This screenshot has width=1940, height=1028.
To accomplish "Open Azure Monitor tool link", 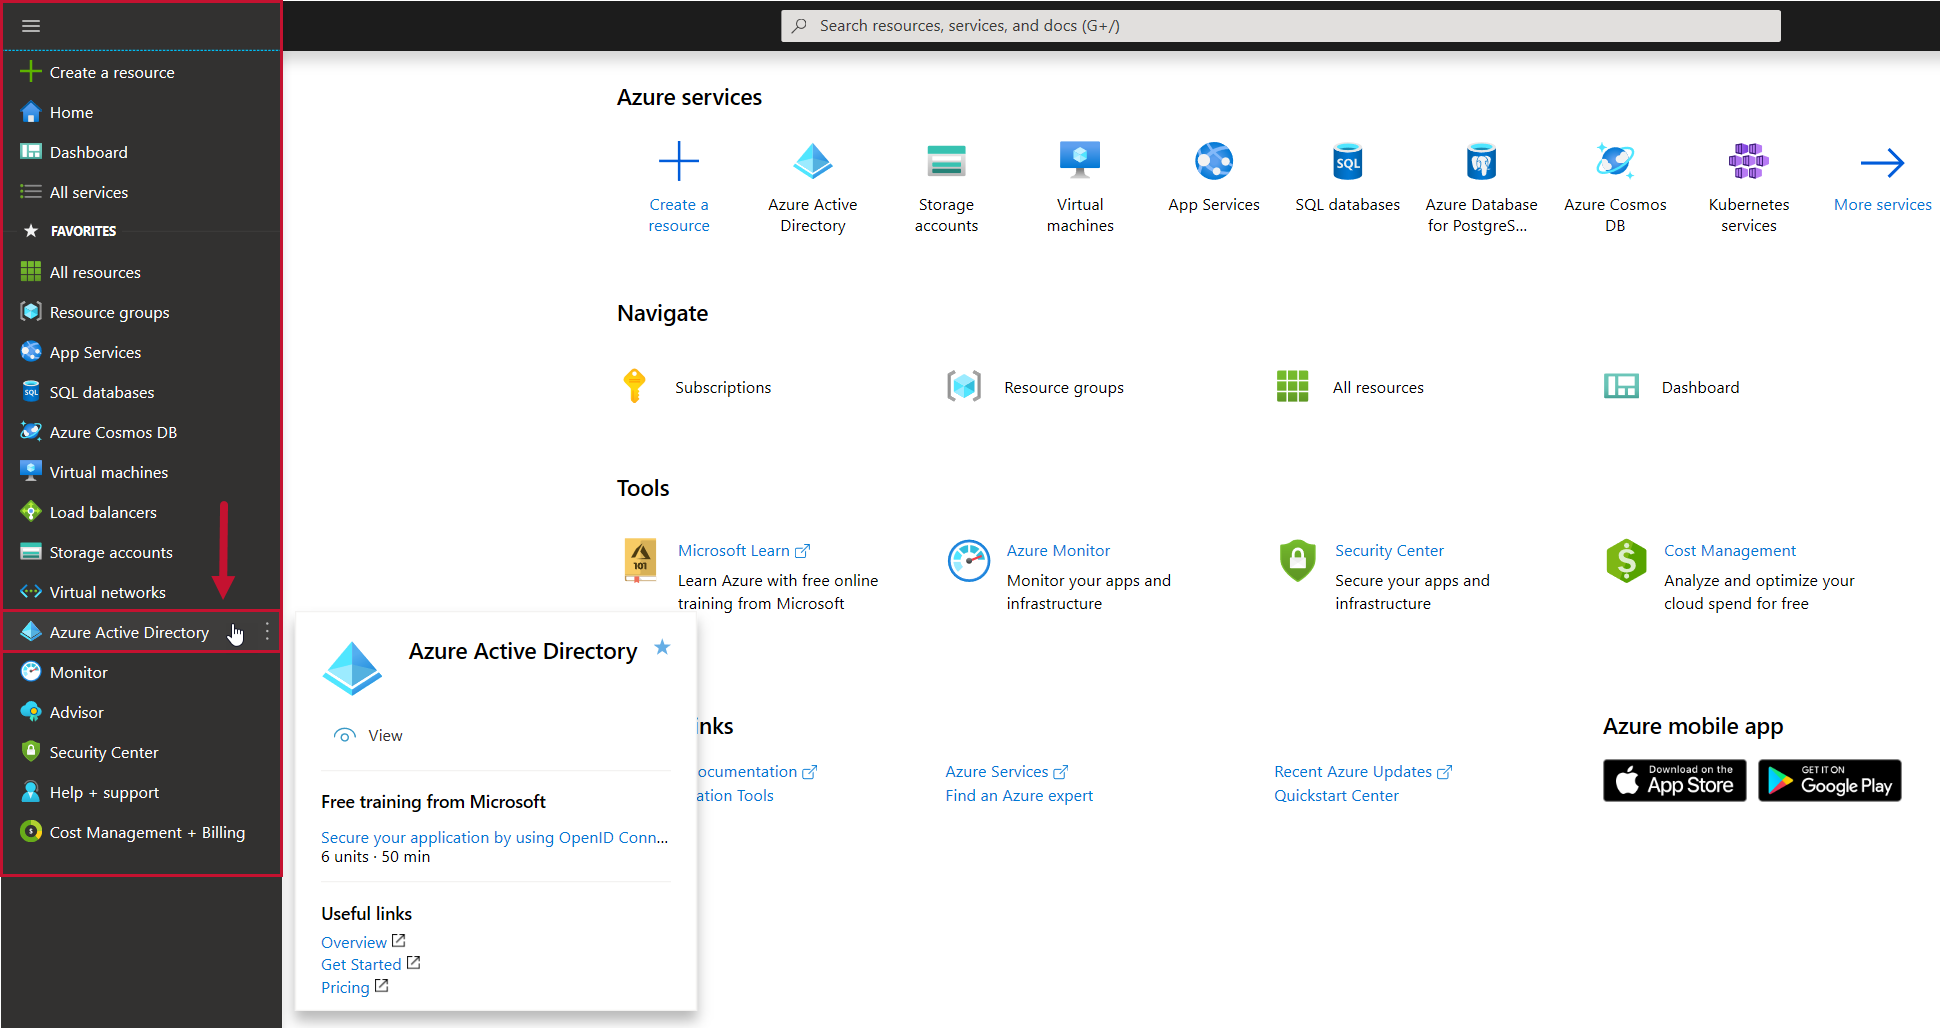I will tap(1058, 551).
